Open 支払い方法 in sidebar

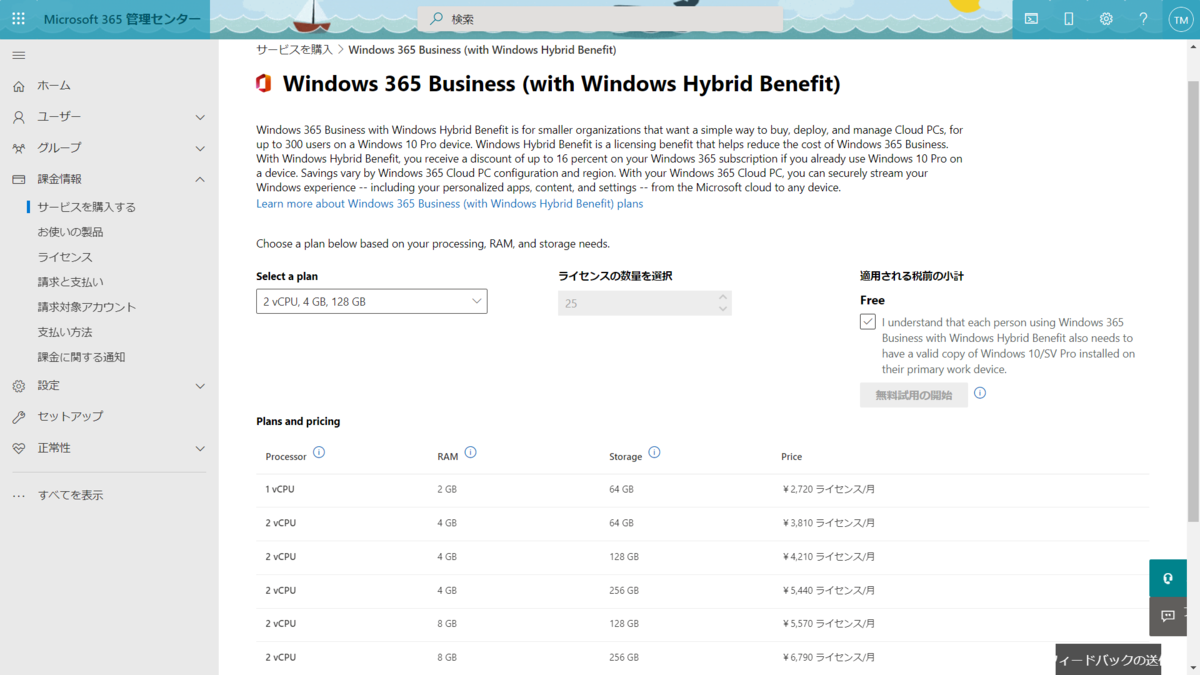click(65, 332)
